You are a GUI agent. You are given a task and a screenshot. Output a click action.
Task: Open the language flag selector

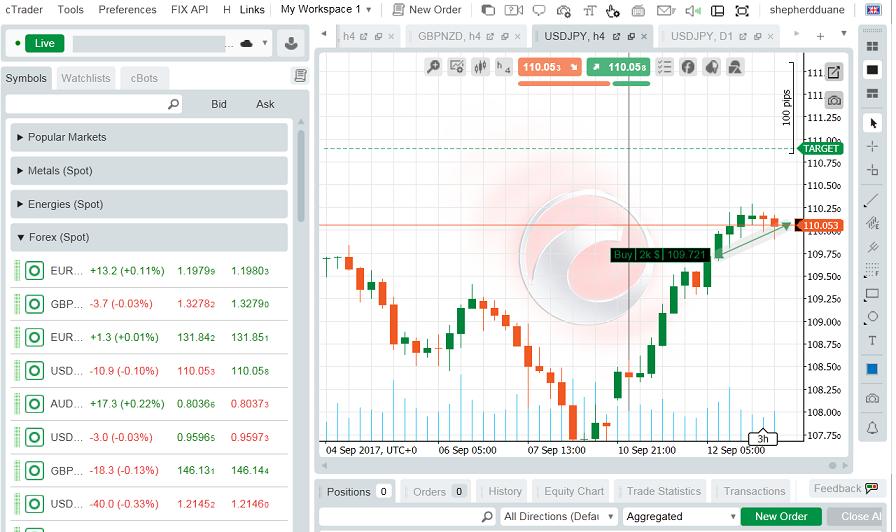click(873, 10)
